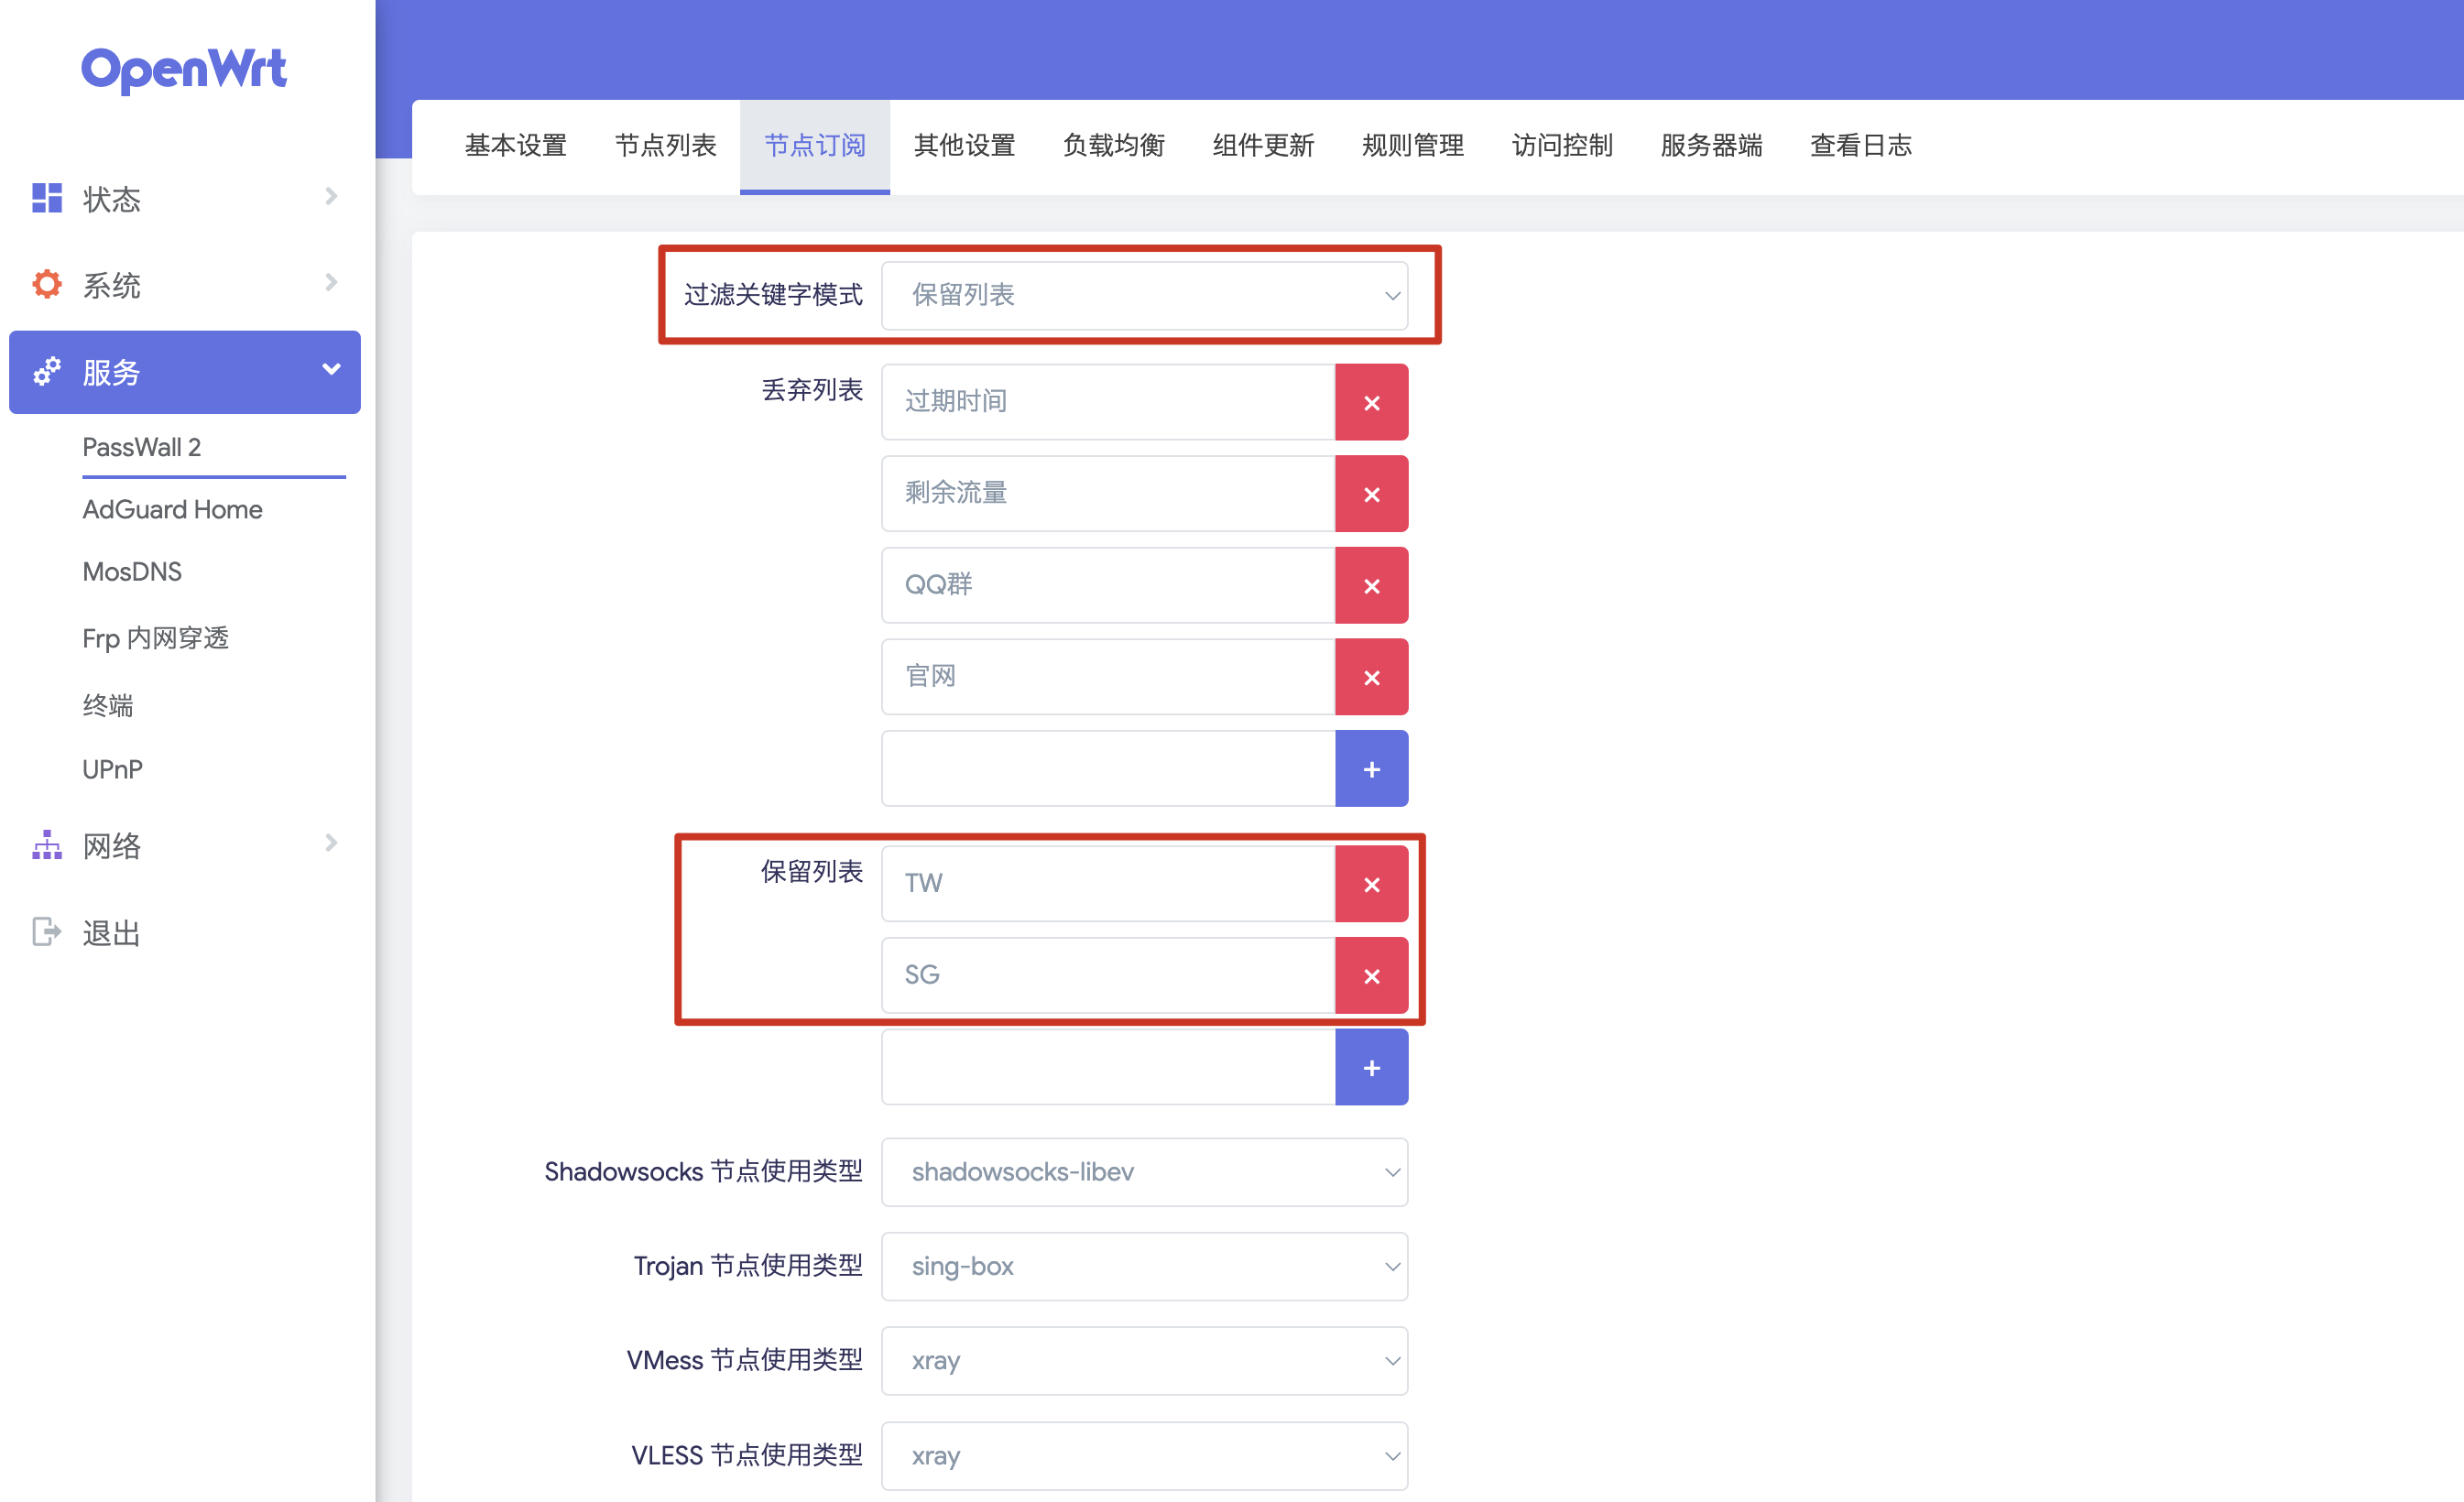
Task: Click the 服务 cogs icon
Action: (47, 371)
